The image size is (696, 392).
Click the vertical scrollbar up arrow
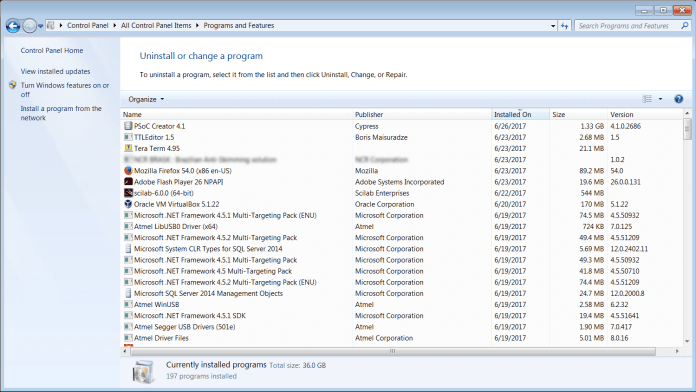(687, 114)
